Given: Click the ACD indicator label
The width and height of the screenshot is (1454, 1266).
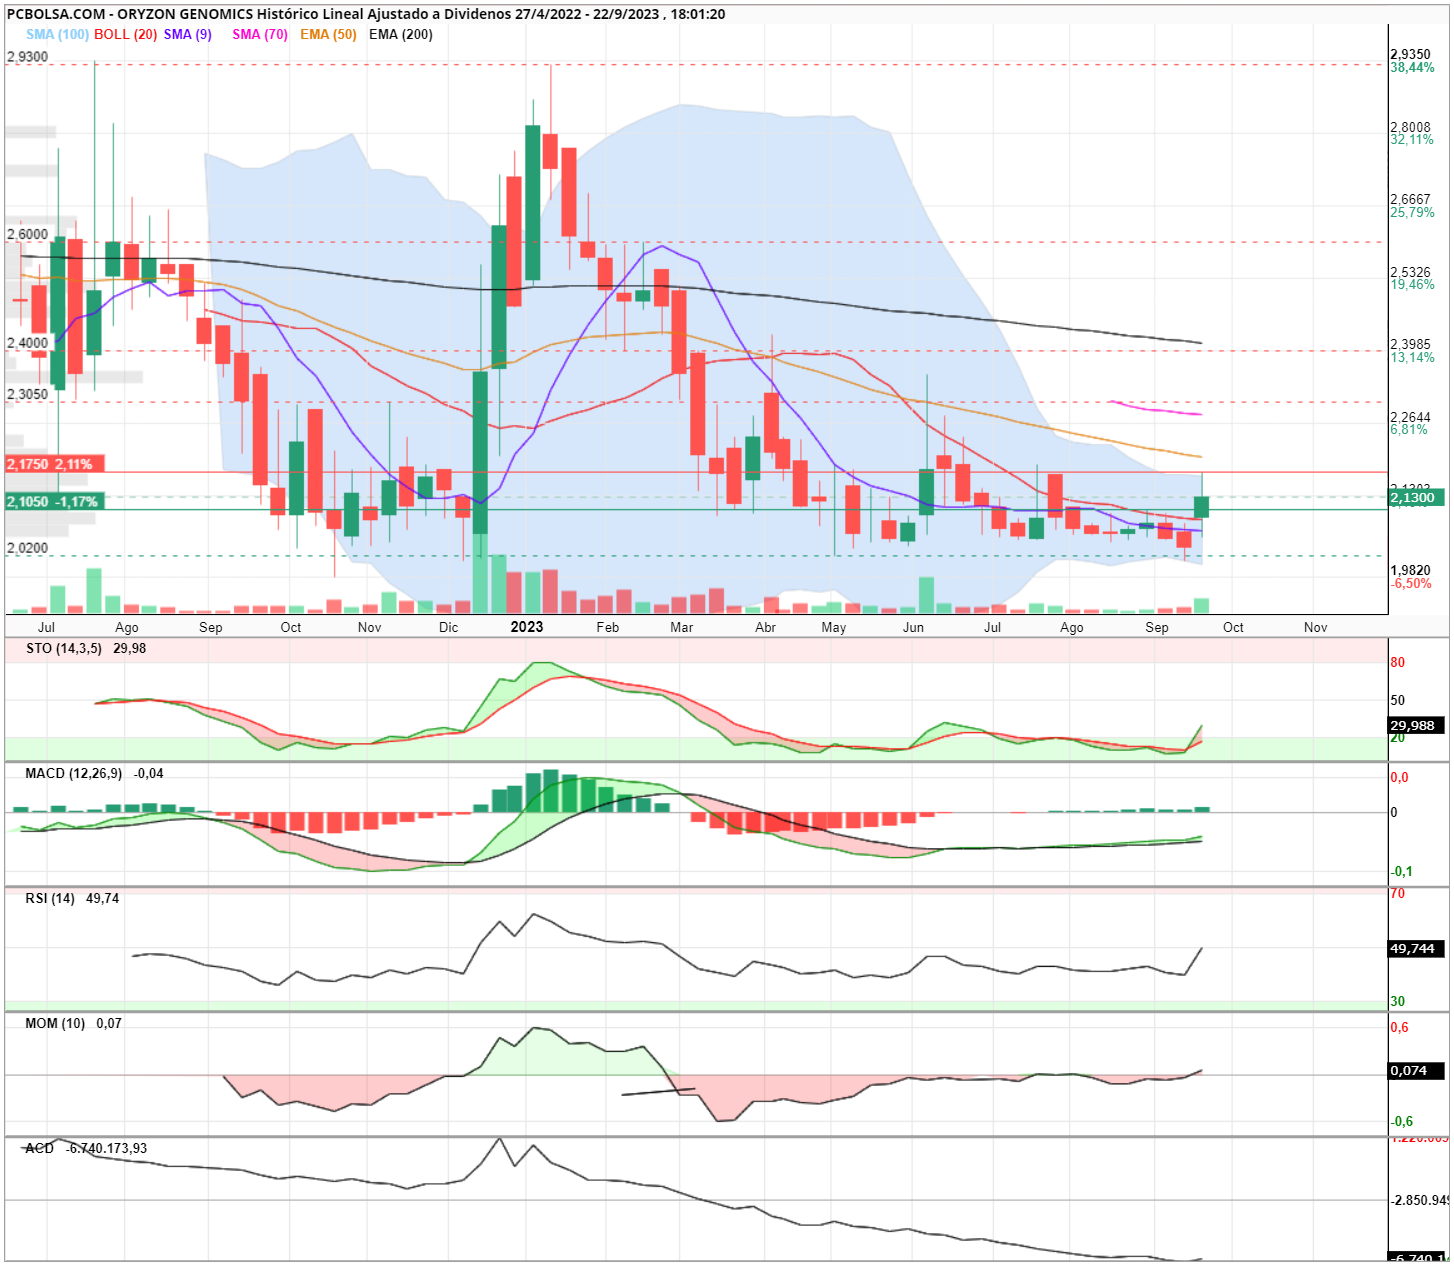Looking at the screenshot, I should [x=40, y=1148].
